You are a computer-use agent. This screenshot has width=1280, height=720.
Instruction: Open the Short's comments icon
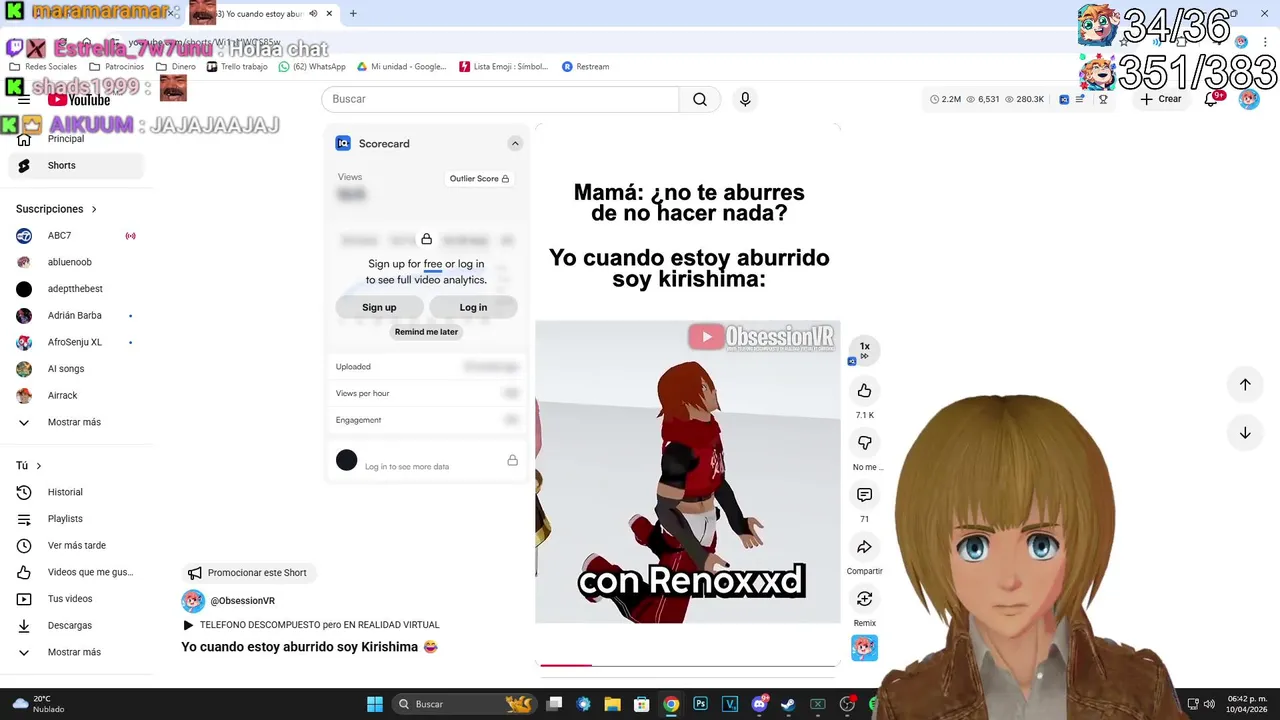coord(864,495)
